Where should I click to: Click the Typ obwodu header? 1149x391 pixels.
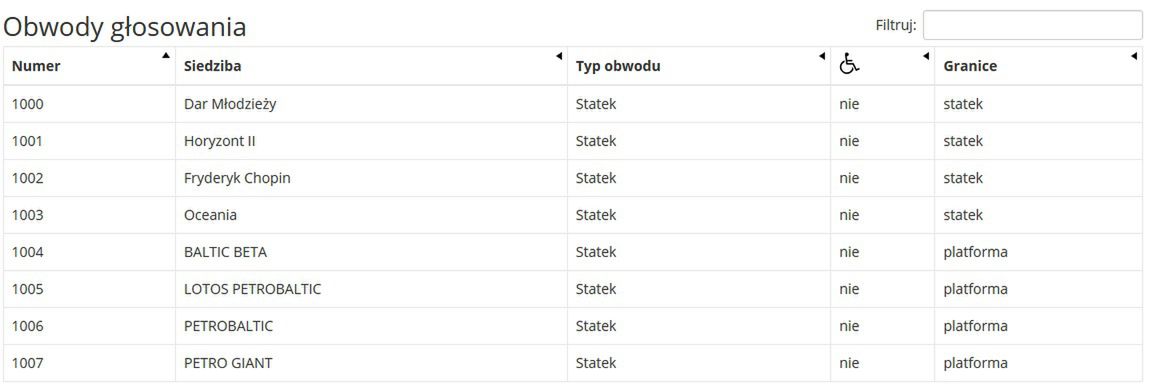[618, 66]
